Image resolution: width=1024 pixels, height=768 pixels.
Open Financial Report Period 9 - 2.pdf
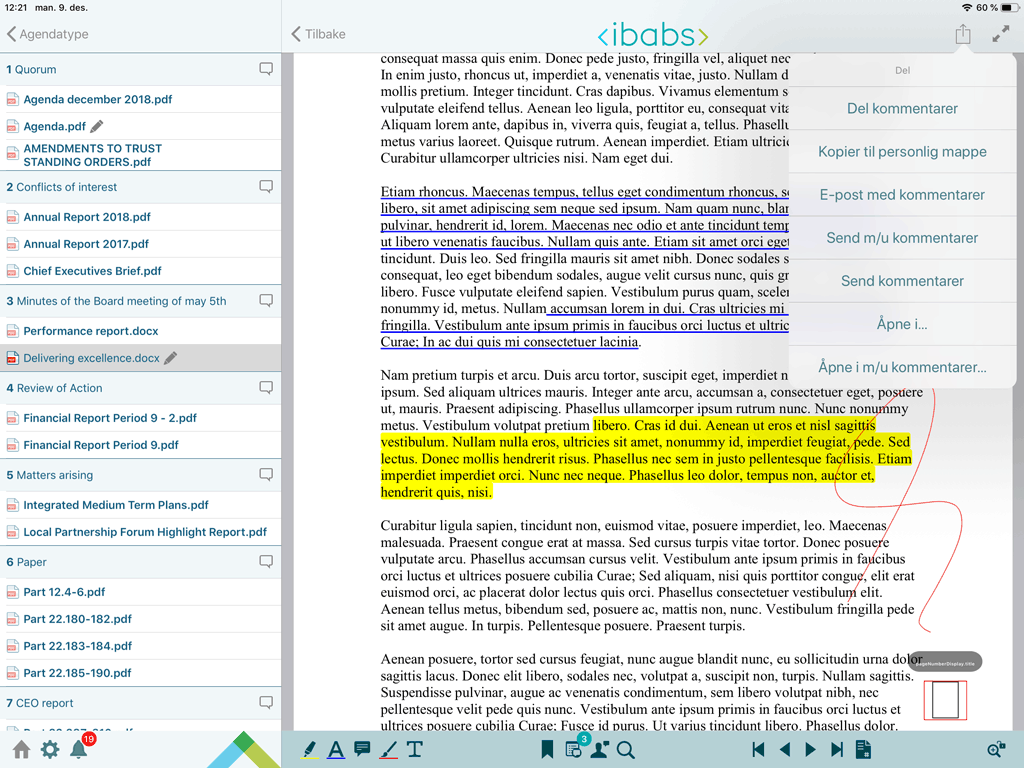140,418
